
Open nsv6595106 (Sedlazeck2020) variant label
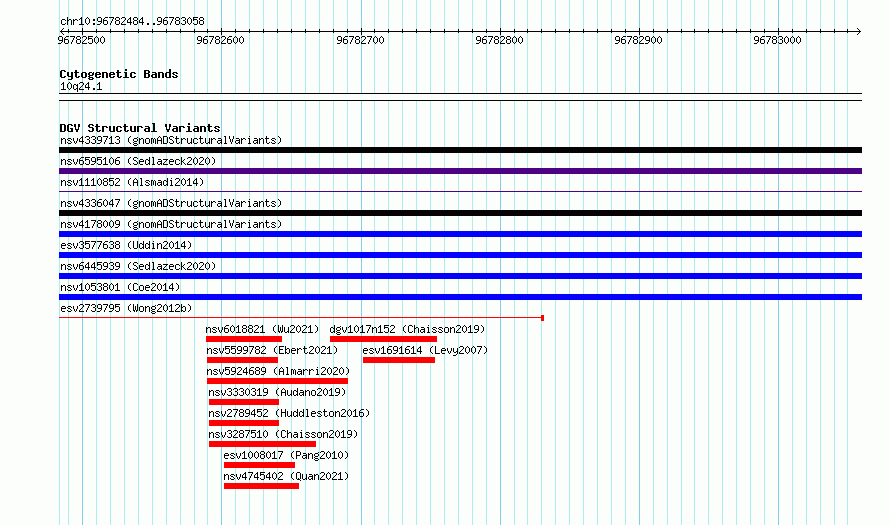[x=138, y=161]
